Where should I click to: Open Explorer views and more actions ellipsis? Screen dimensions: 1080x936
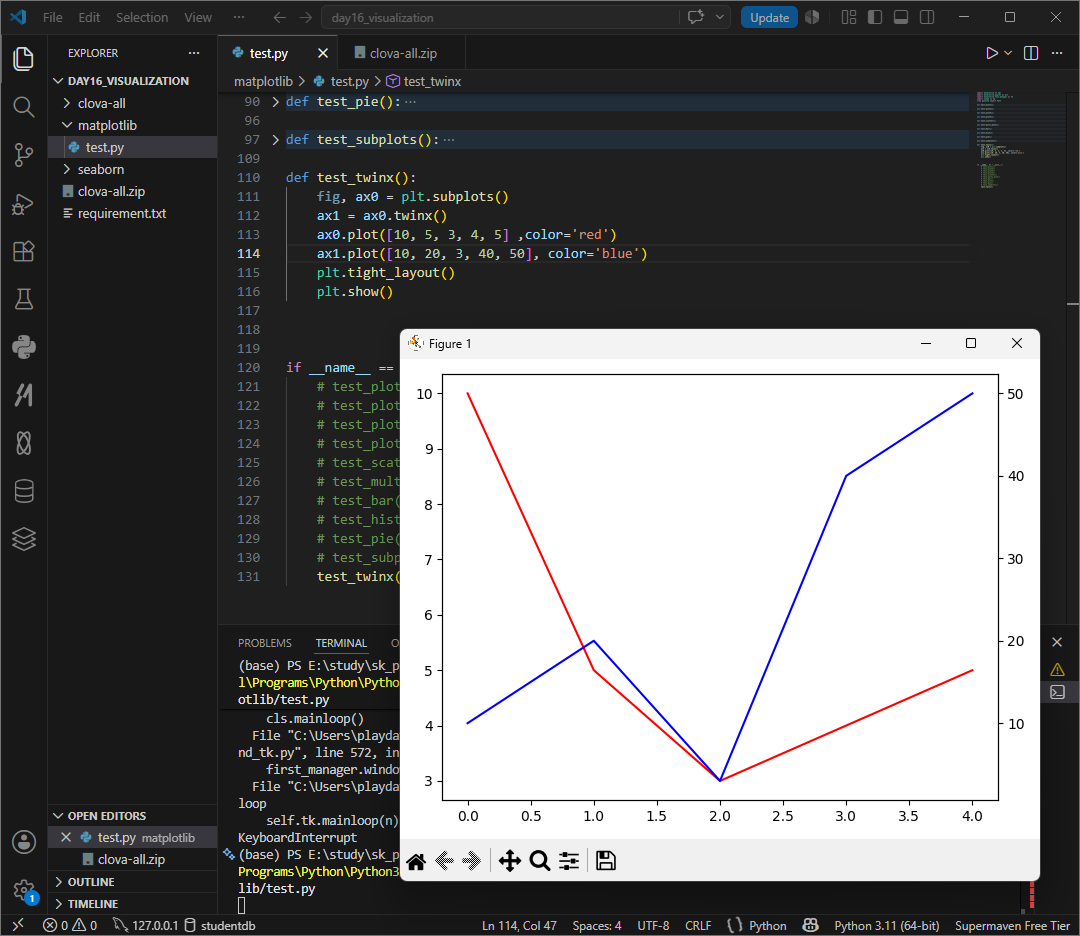tap(194, 53)
